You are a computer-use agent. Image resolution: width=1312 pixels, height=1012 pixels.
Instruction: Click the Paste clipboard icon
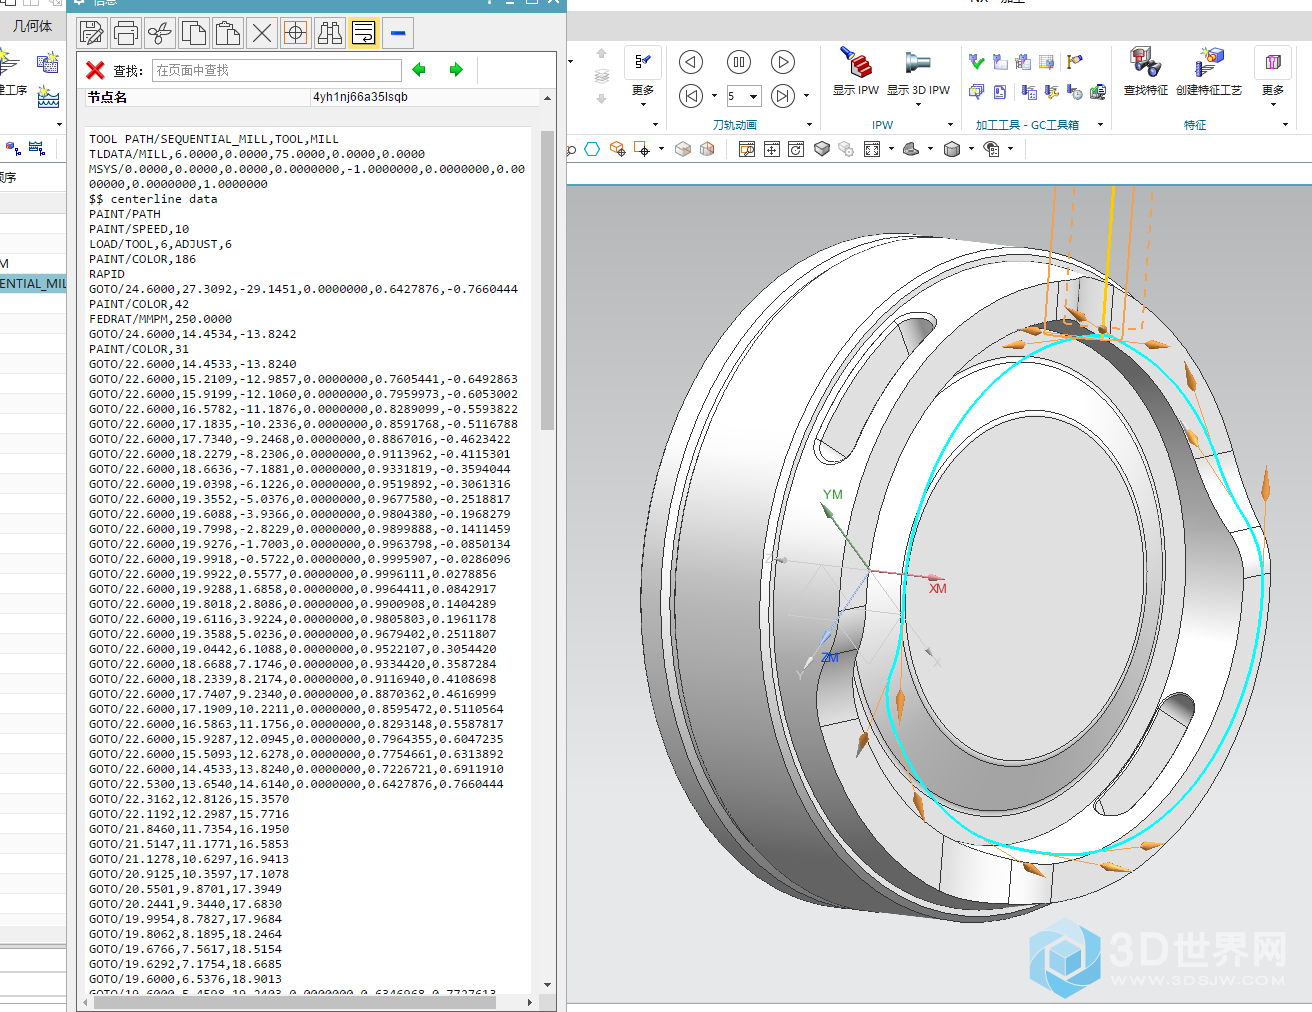tap(228, 33)
